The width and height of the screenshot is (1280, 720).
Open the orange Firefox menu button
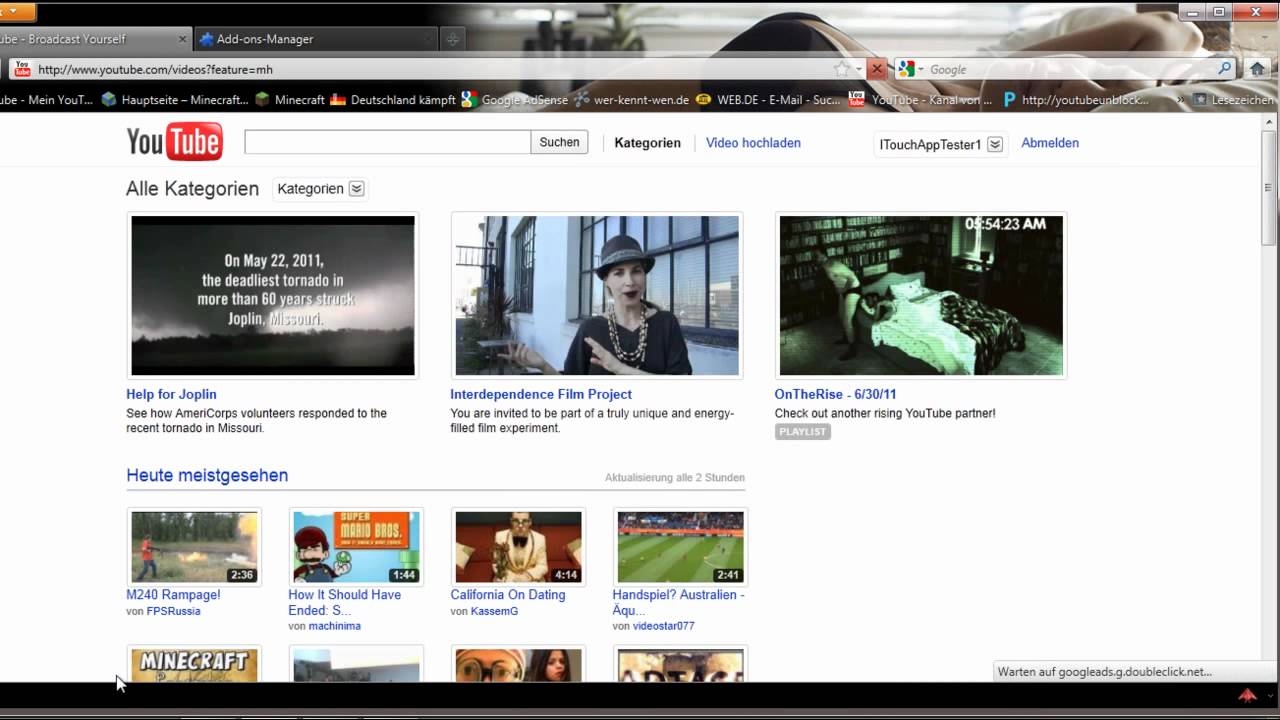point(17,12)
